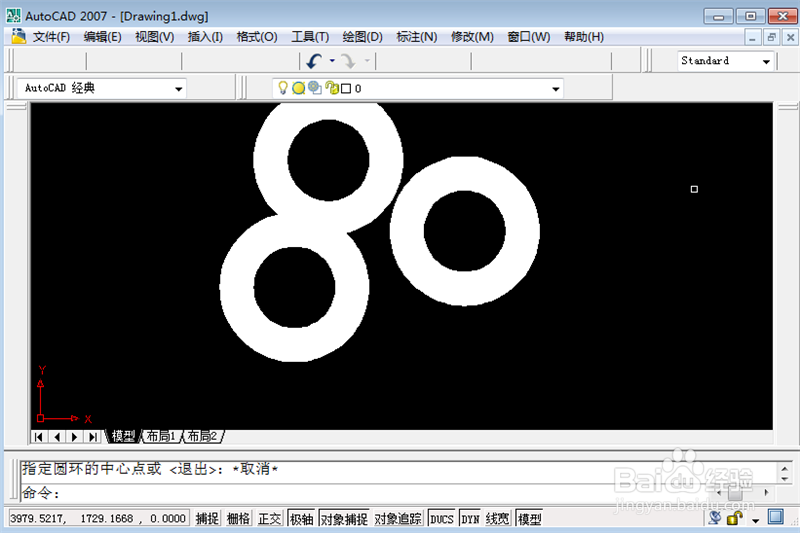Toggle 对象追踪 object tracking
The image size is (800, 533).
coord(398,519)
